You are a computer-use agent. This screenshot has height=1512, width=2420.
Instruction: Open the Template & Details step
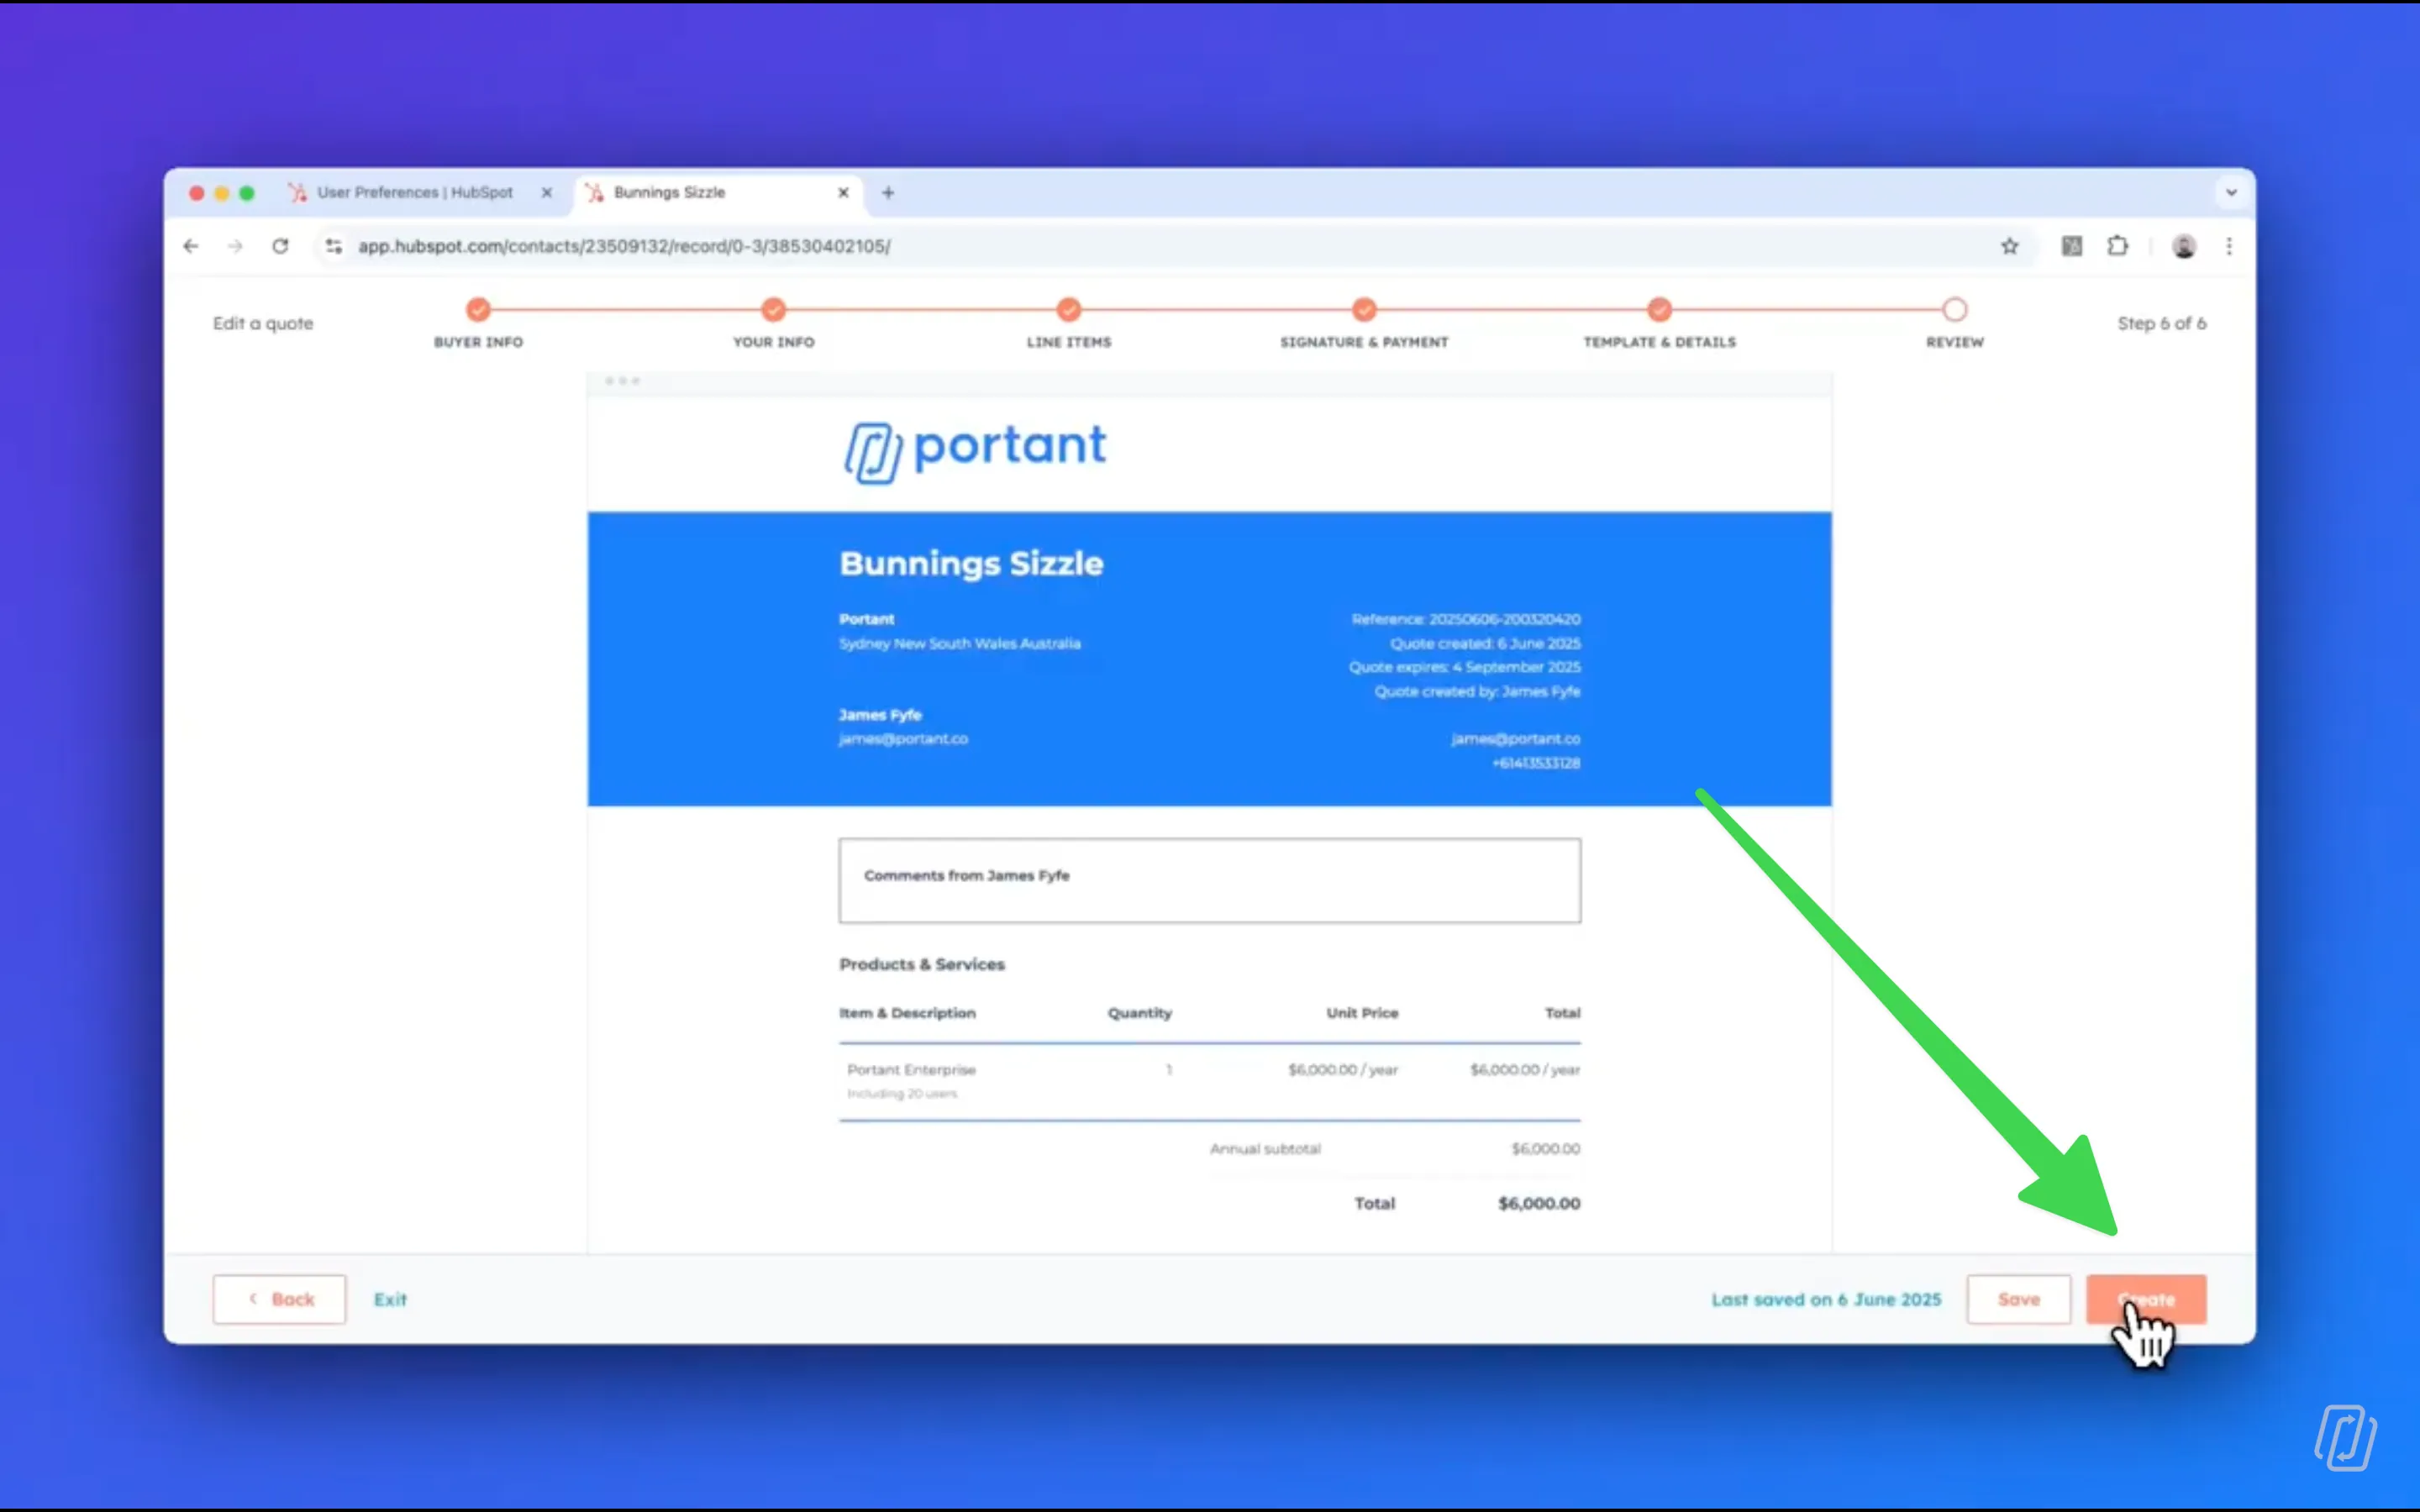(1659, 310)
